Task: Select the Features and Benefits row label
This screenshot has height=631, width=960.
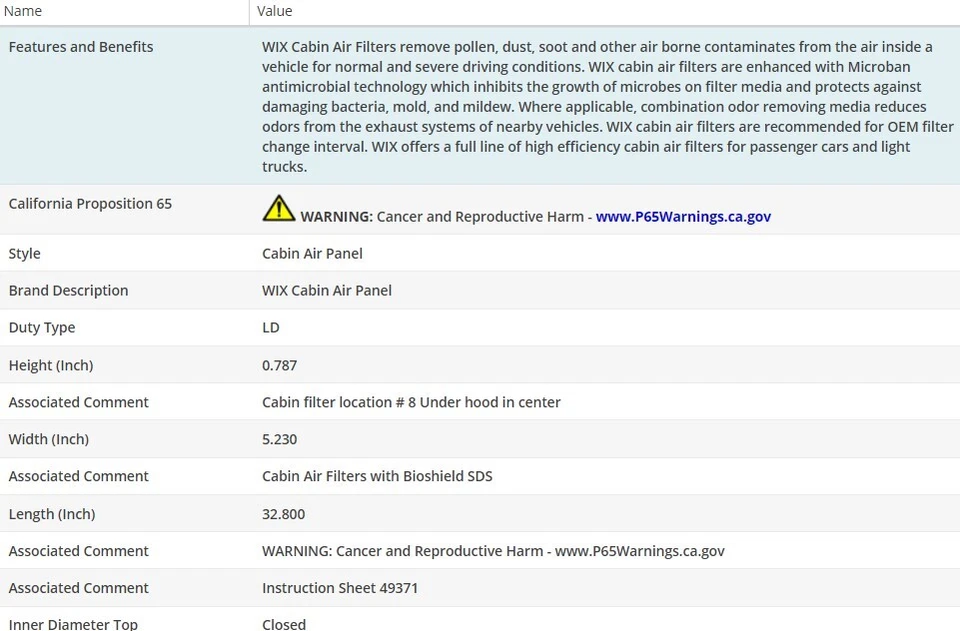Action: tap(81, 47)
